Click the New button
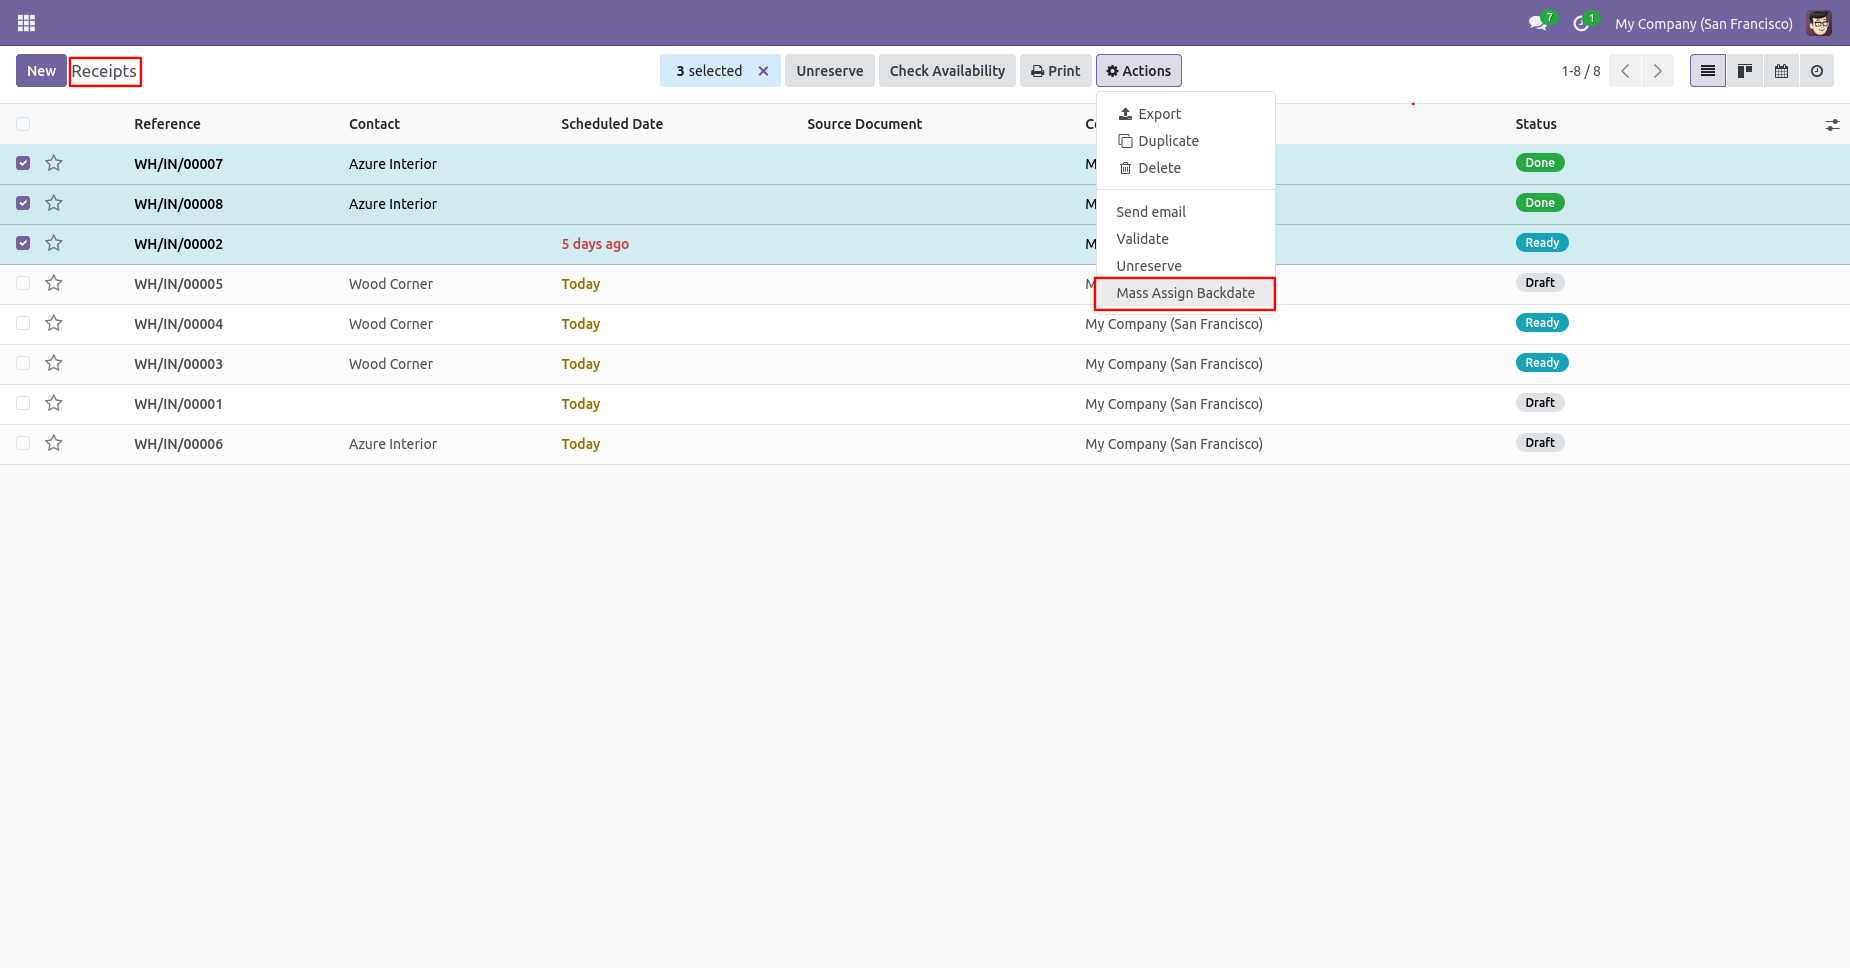Screen dimensions: 1850x968 tap(41, 71)
